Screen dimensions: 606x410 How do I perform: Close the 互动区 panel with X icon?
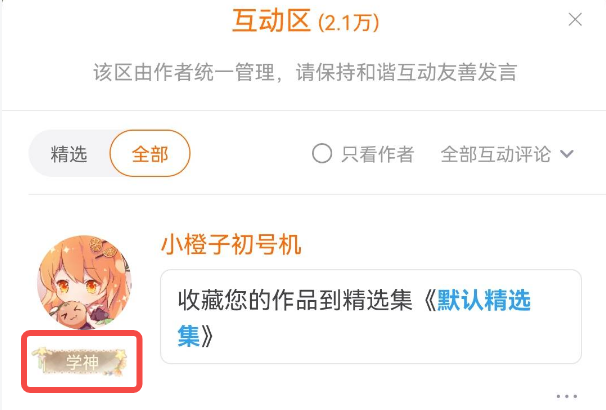[x=575, y=19]
